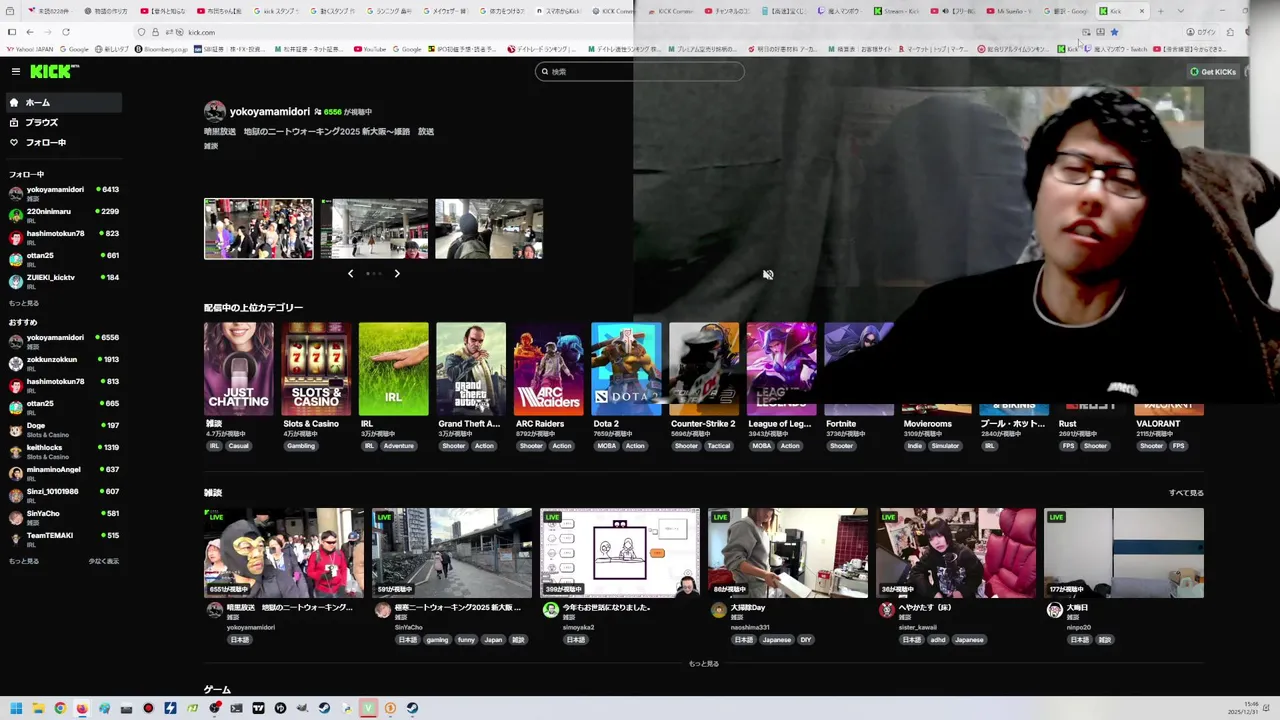Open the ARC Raiders category card
Screen dimensions: 1280x720
coord(548,369)
